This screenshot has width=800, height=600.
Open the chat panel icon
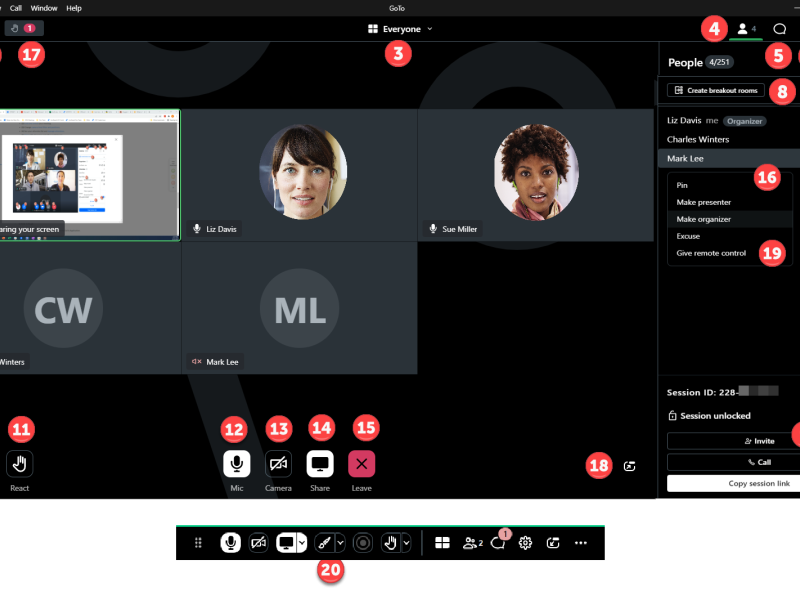pyautogui.click(x=779, y=29)
